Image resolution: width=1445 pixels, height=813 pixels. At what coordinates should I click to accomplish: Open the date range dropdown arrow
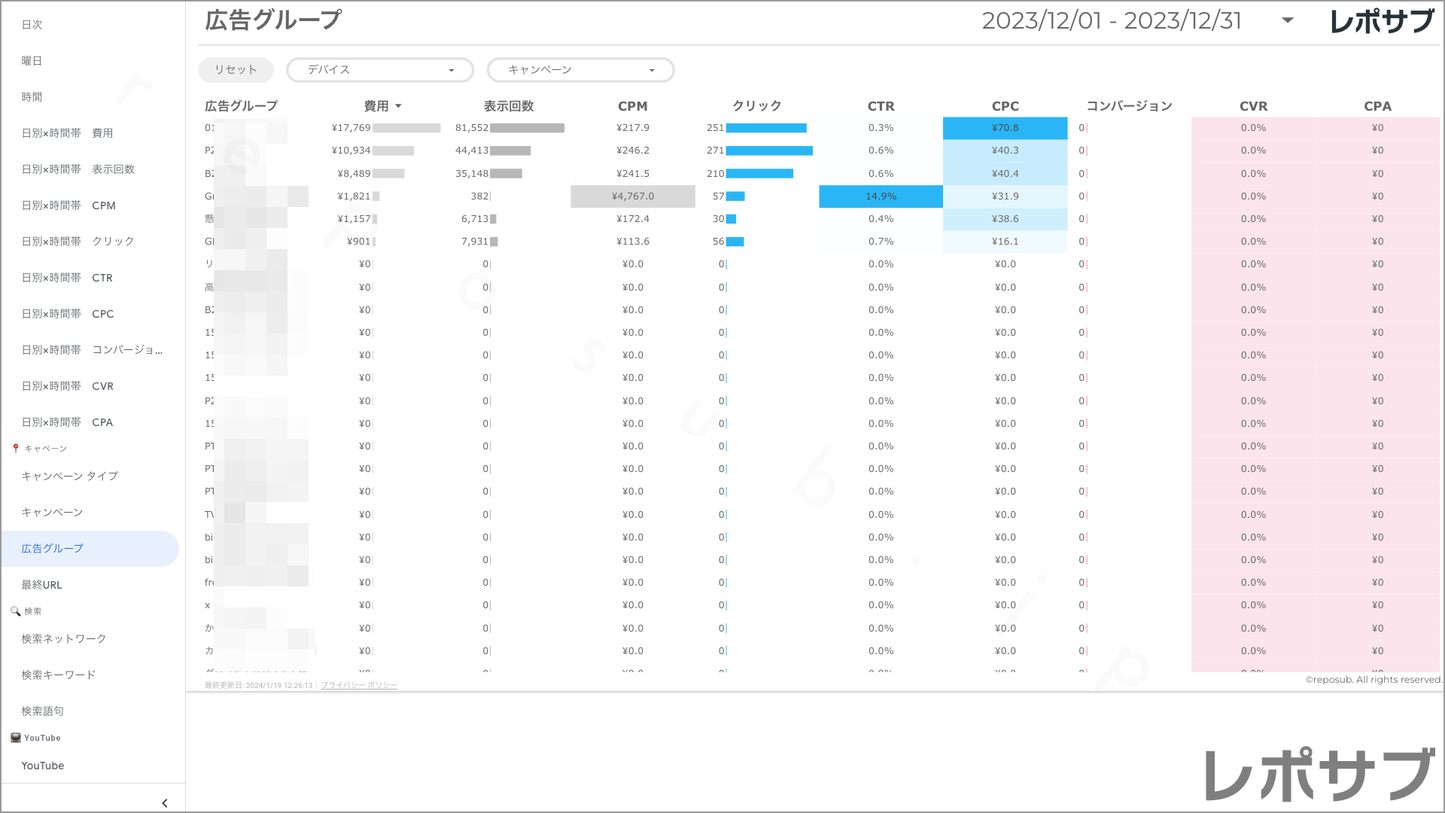1287,21
